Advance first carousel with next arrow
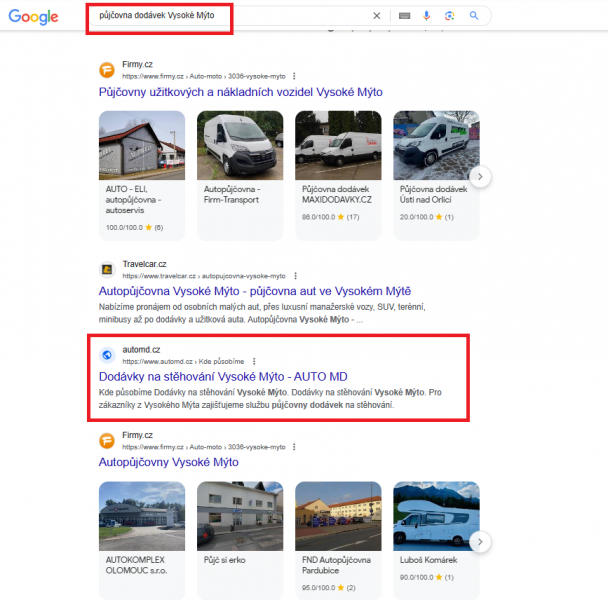Image resolution: width=608 pixels, height=600 pixels. pos(480,176)
